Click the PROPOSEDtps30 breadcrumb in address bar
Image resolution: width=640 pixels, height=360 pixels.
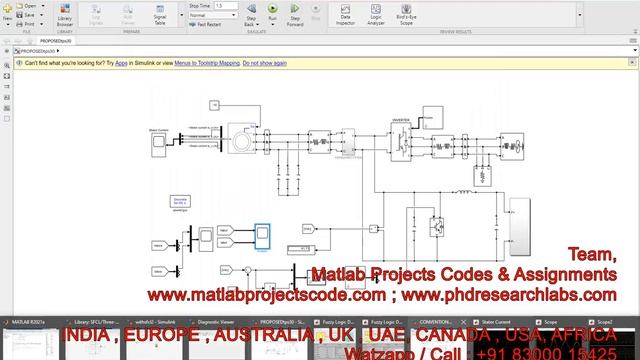(x=37, y=51)
